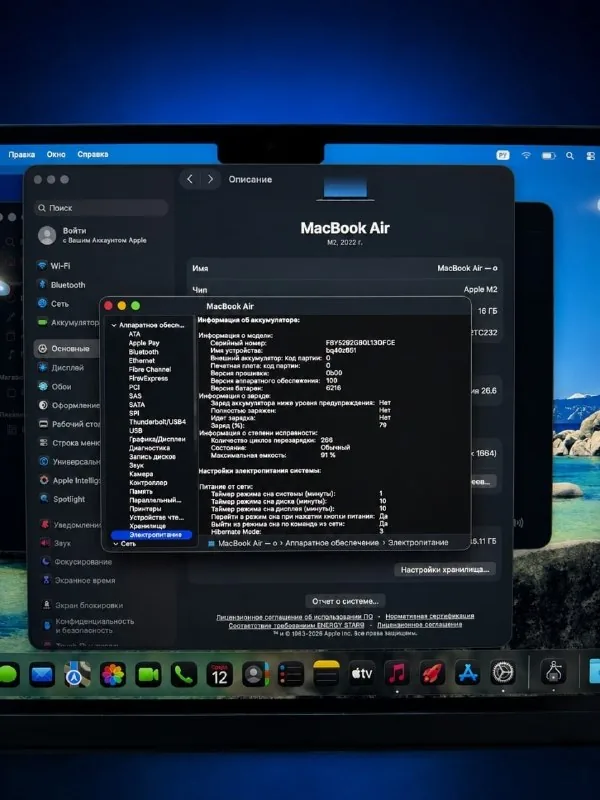The height and width of the screenshot is (800, 600).
Task: Select Электропитание in System Information tree
Action: point(152,535)
